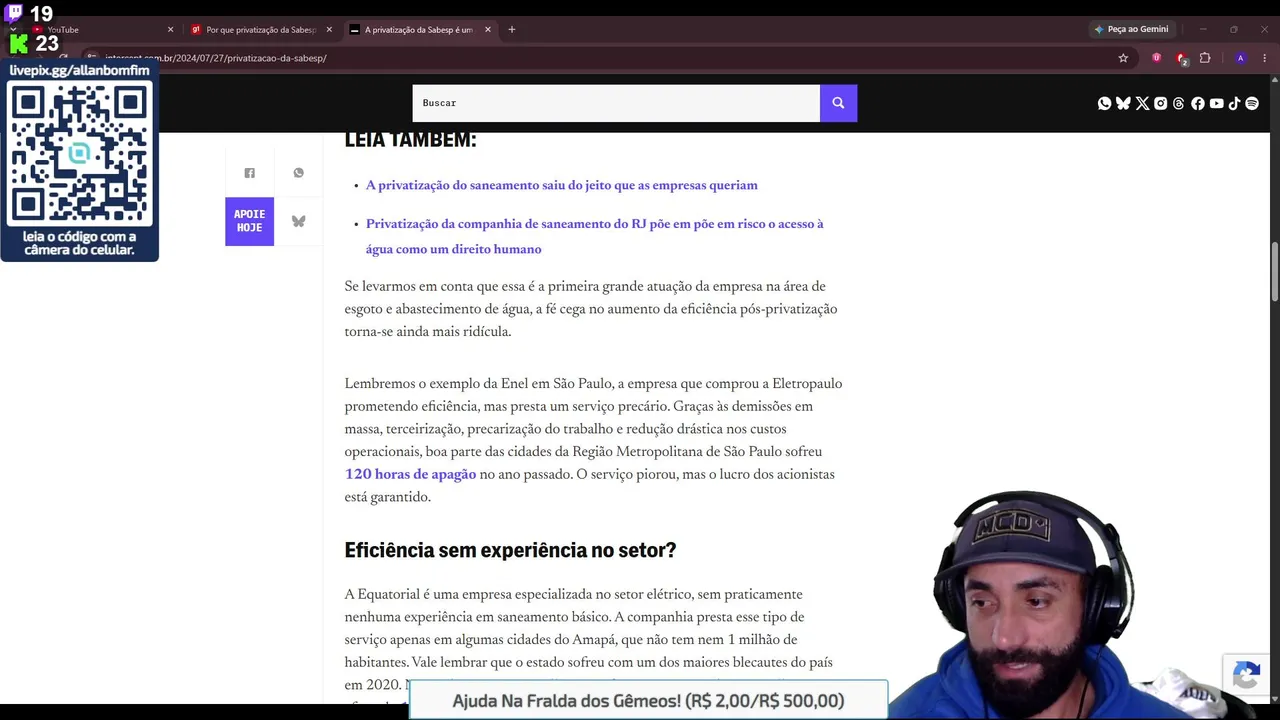Click the reCAPTCHA badge icon
Screen dimensions: 1280x720
click(x=1246, y=677)
